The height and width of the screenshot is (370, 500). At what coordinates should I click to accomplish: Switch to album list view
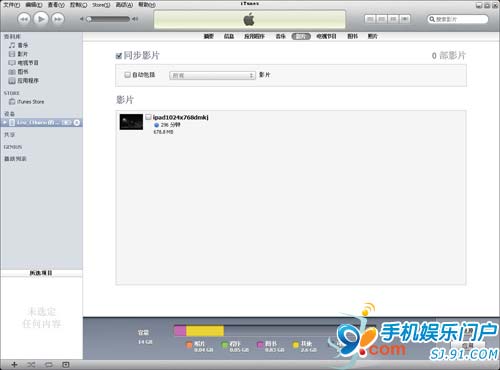click(382, 19)
